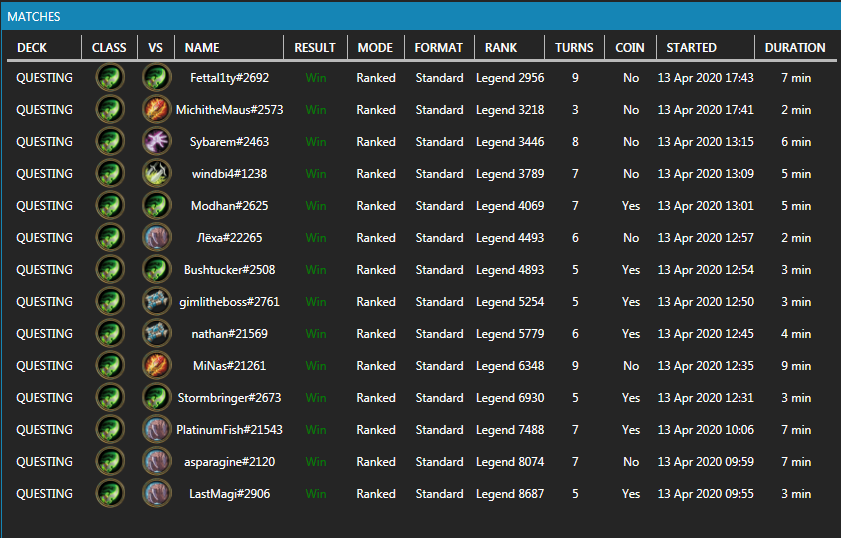Screen dimensions: 841x538
Task: Click Win result in PlatinumFish#21543 row
Action: (x=316, y=430)
